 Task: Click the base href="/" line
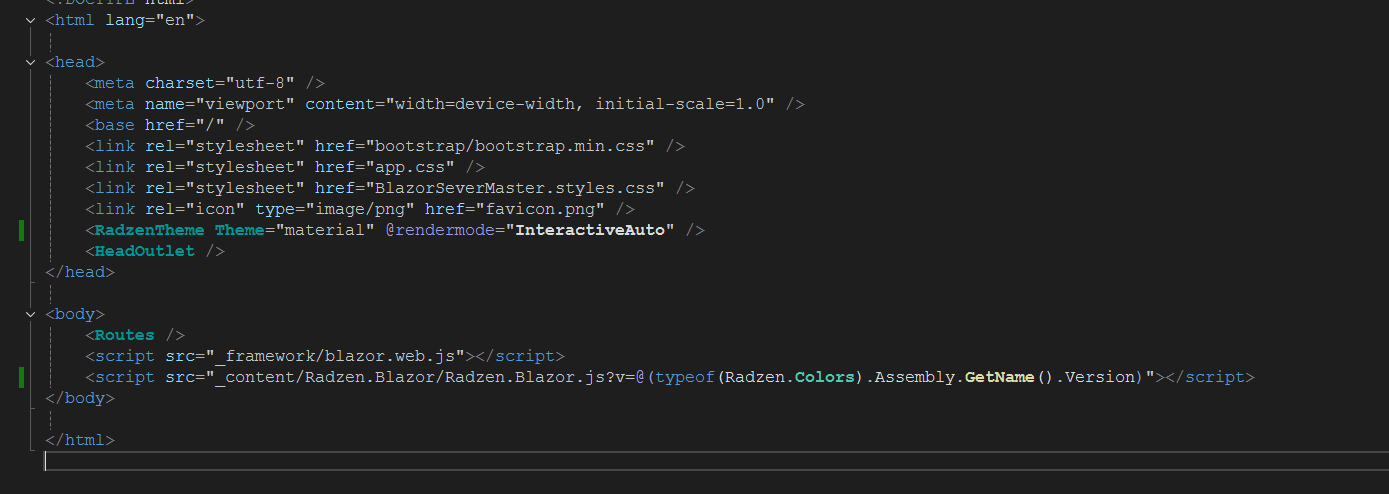coord(170,125)
